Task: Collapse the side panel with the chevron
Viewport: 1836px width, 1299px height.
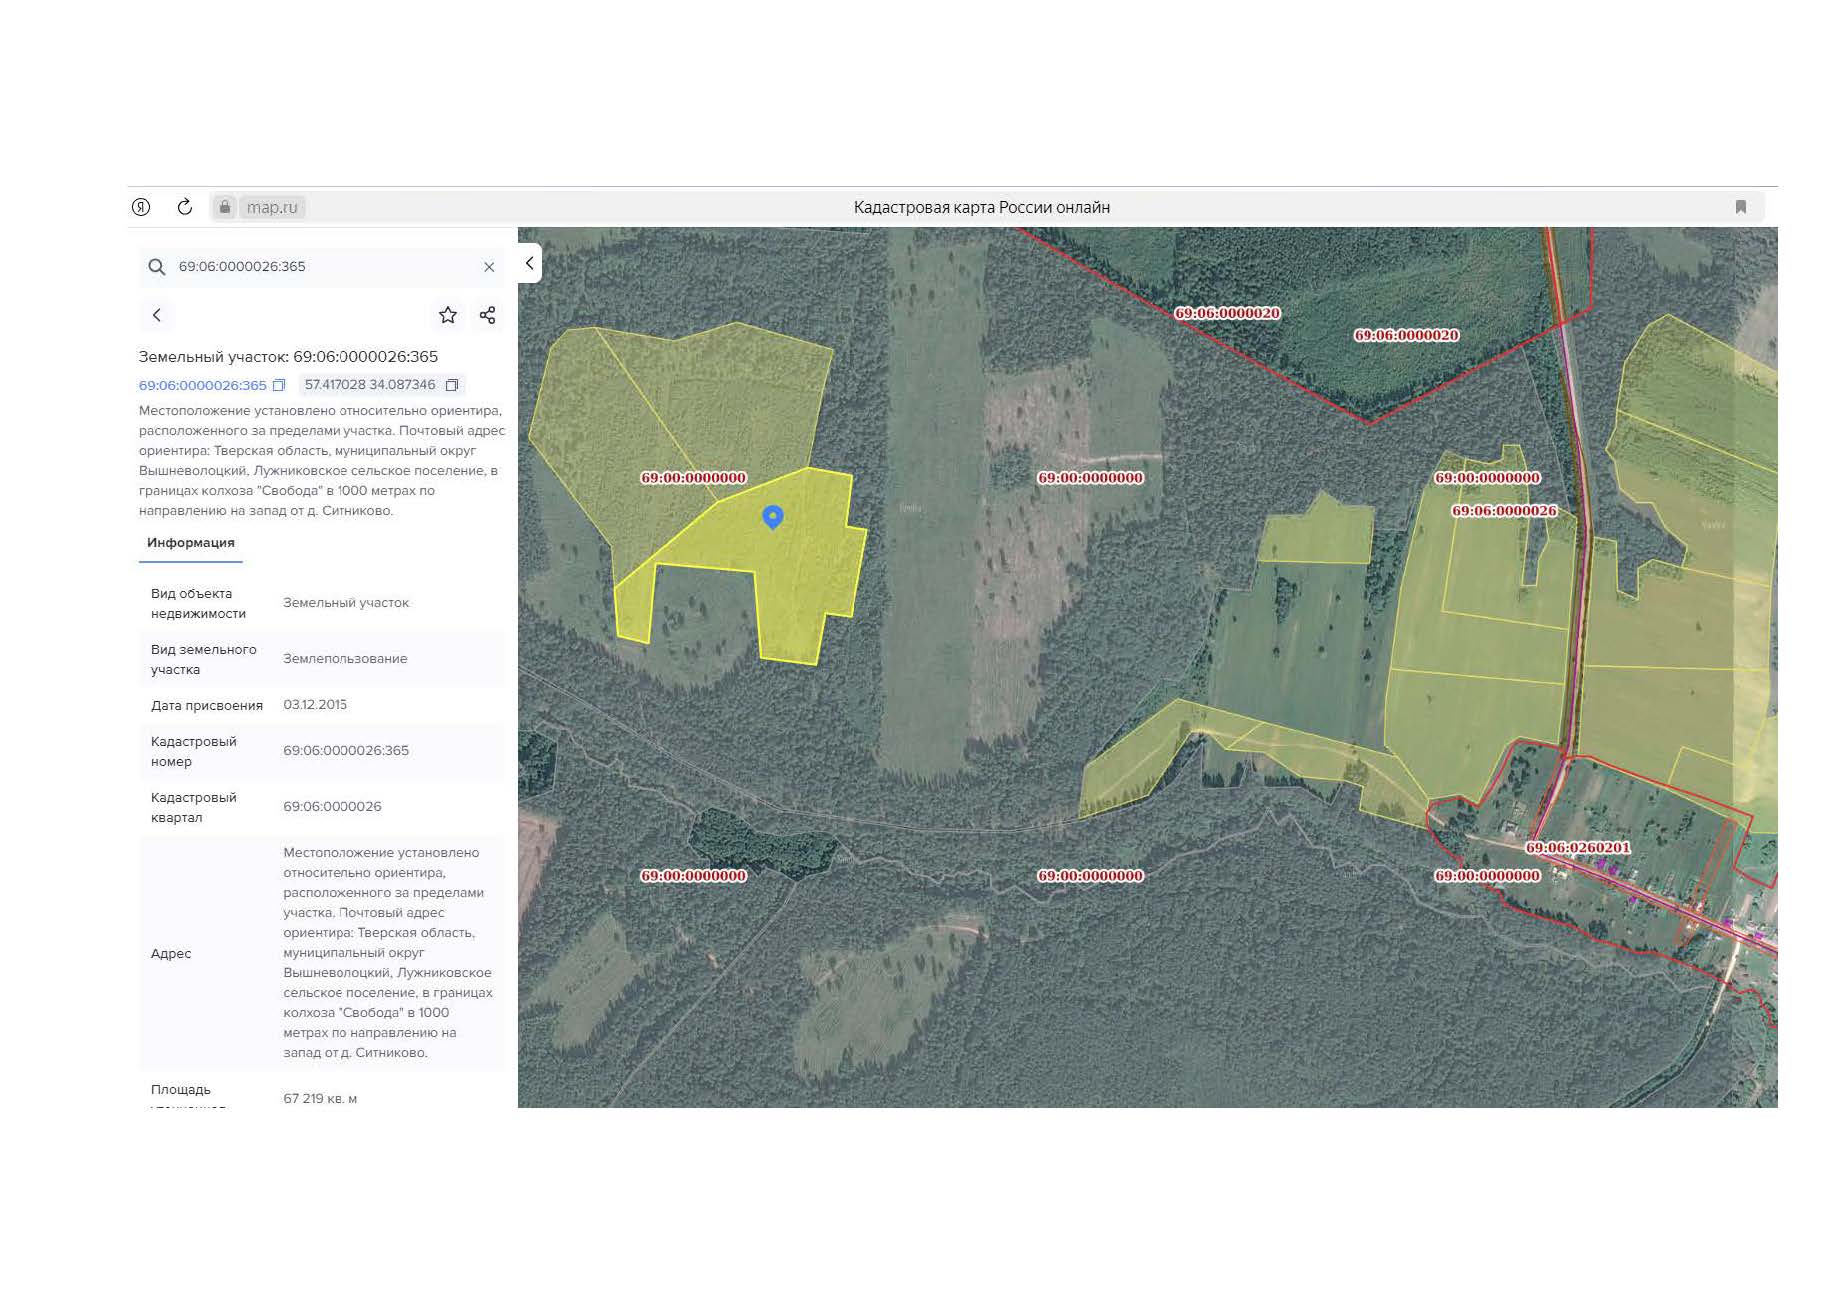Action: click(530, 263)
